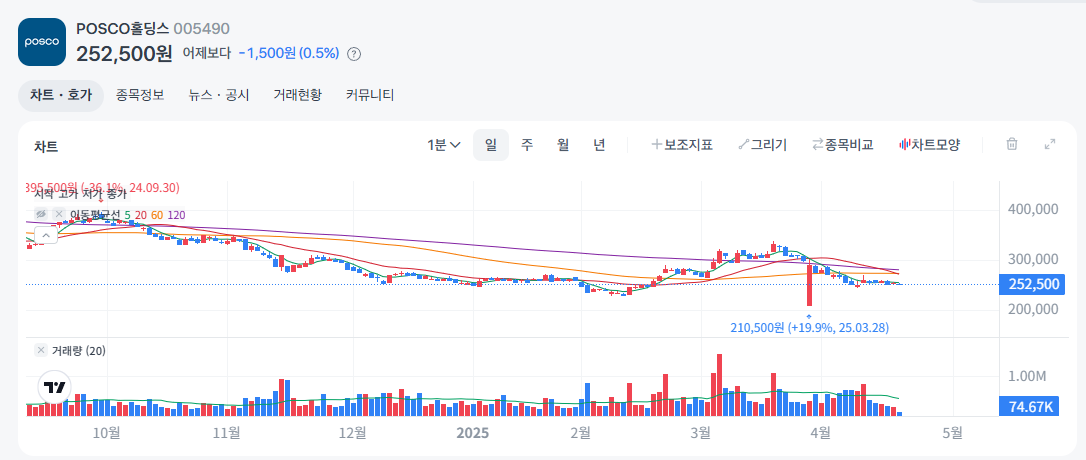This screenshot has width=1086, height=460.
Task: Delete drawings using the trash can icon
Action: click(1012, 145)
